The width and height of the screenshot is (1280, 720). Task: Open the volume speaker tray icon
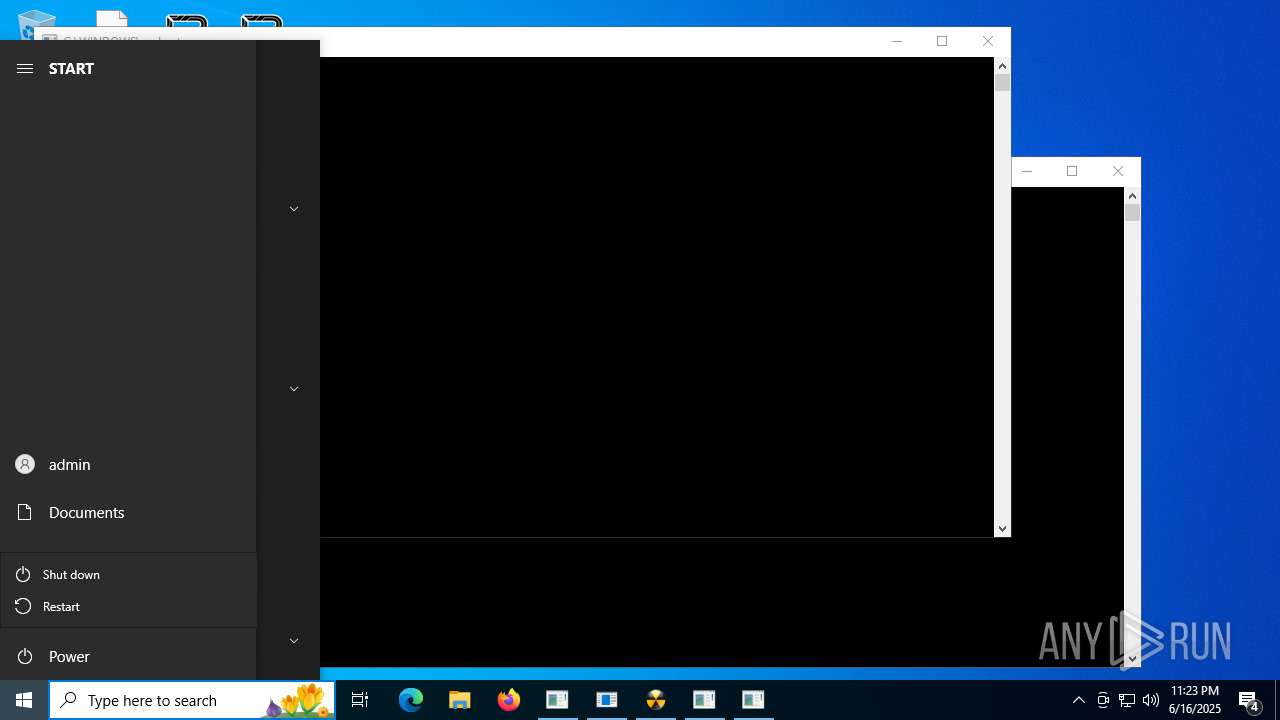tap(1151, 700)
